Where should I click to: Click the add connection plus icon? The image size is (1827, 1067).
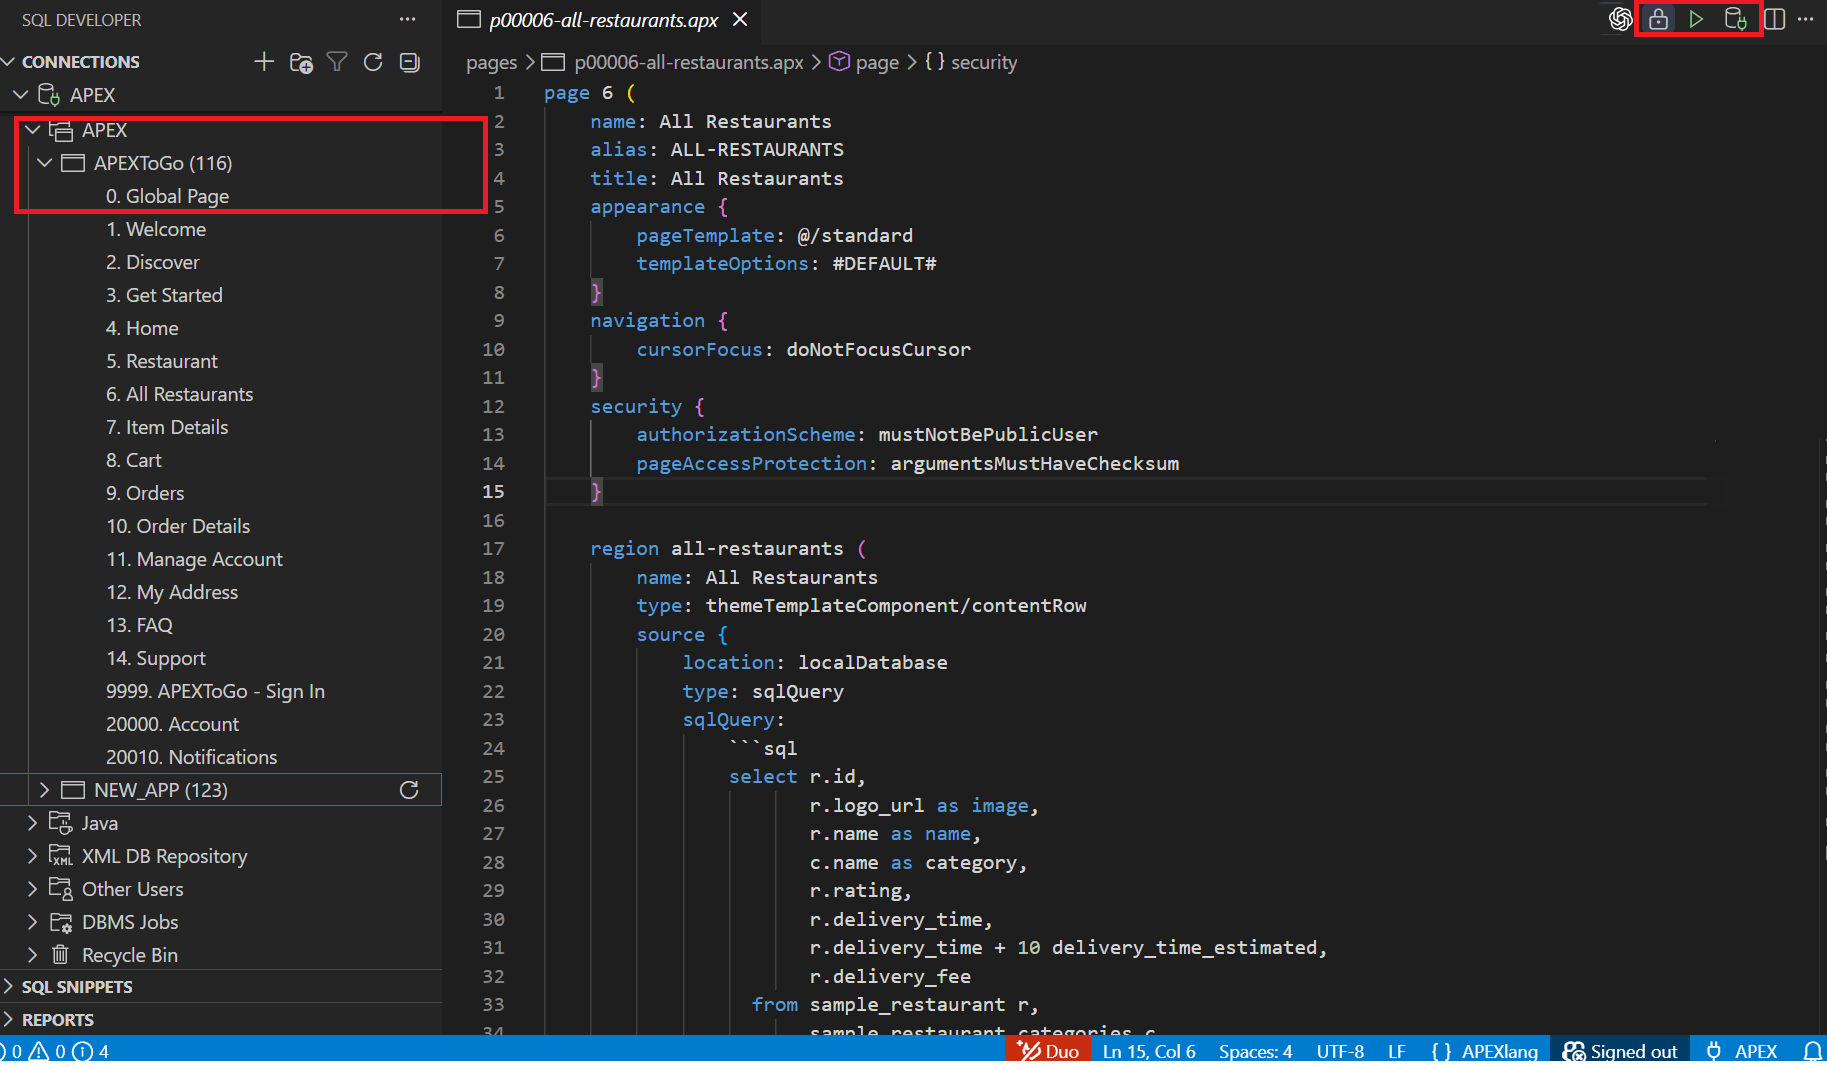tap(264, 62)
